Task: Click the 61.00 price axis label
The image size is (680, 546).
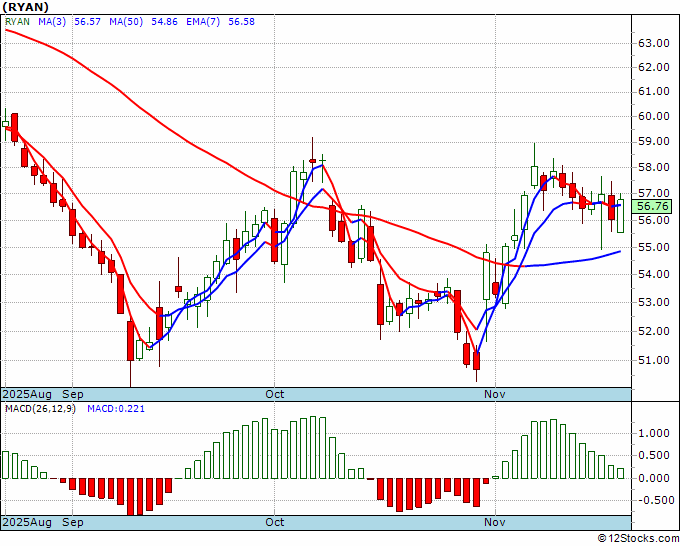Action: [x=654, y=92]
